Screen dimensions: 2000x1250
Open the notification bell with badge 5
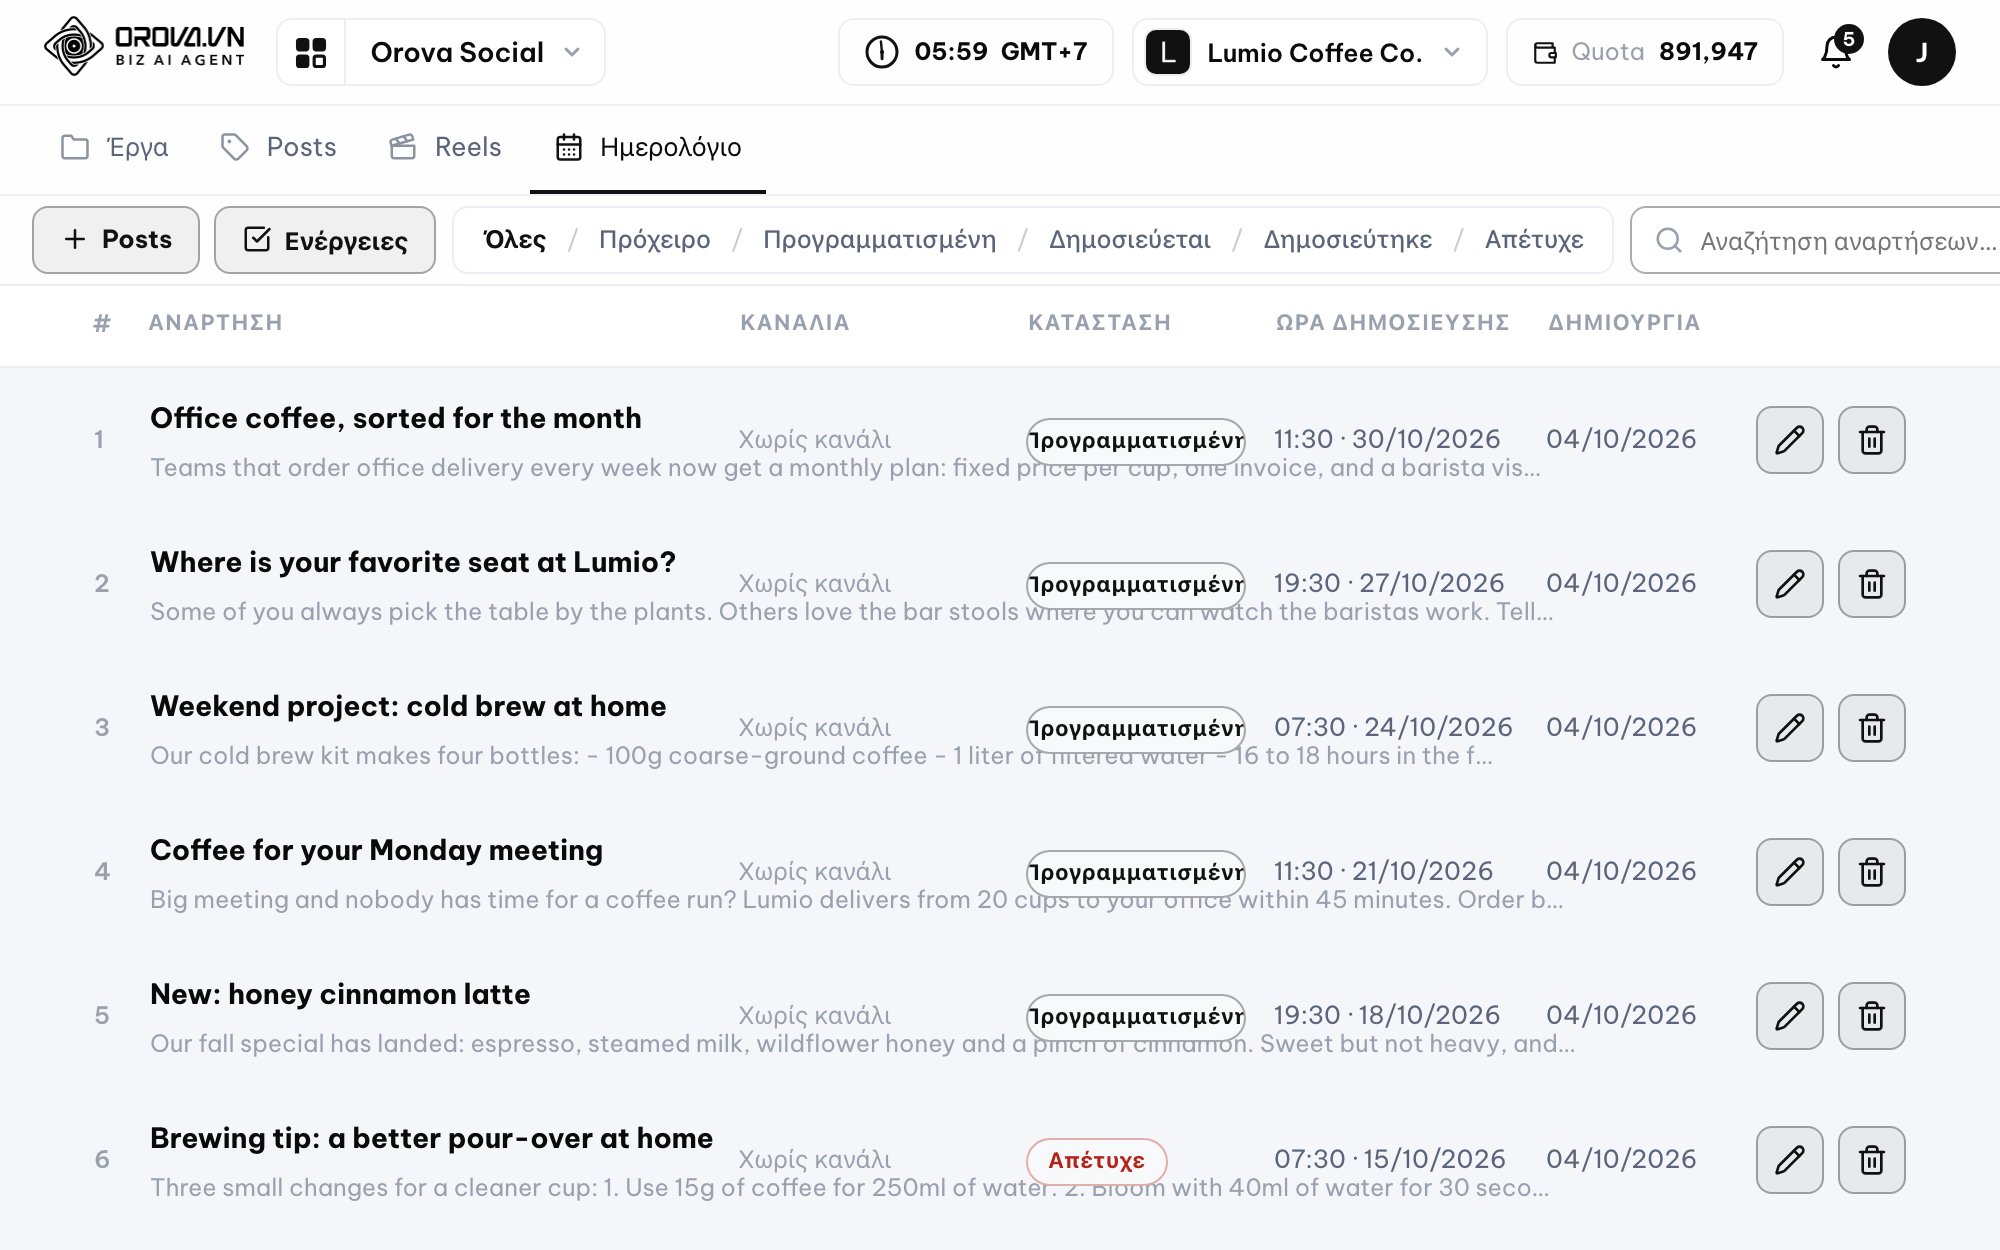pos(1837,51)
